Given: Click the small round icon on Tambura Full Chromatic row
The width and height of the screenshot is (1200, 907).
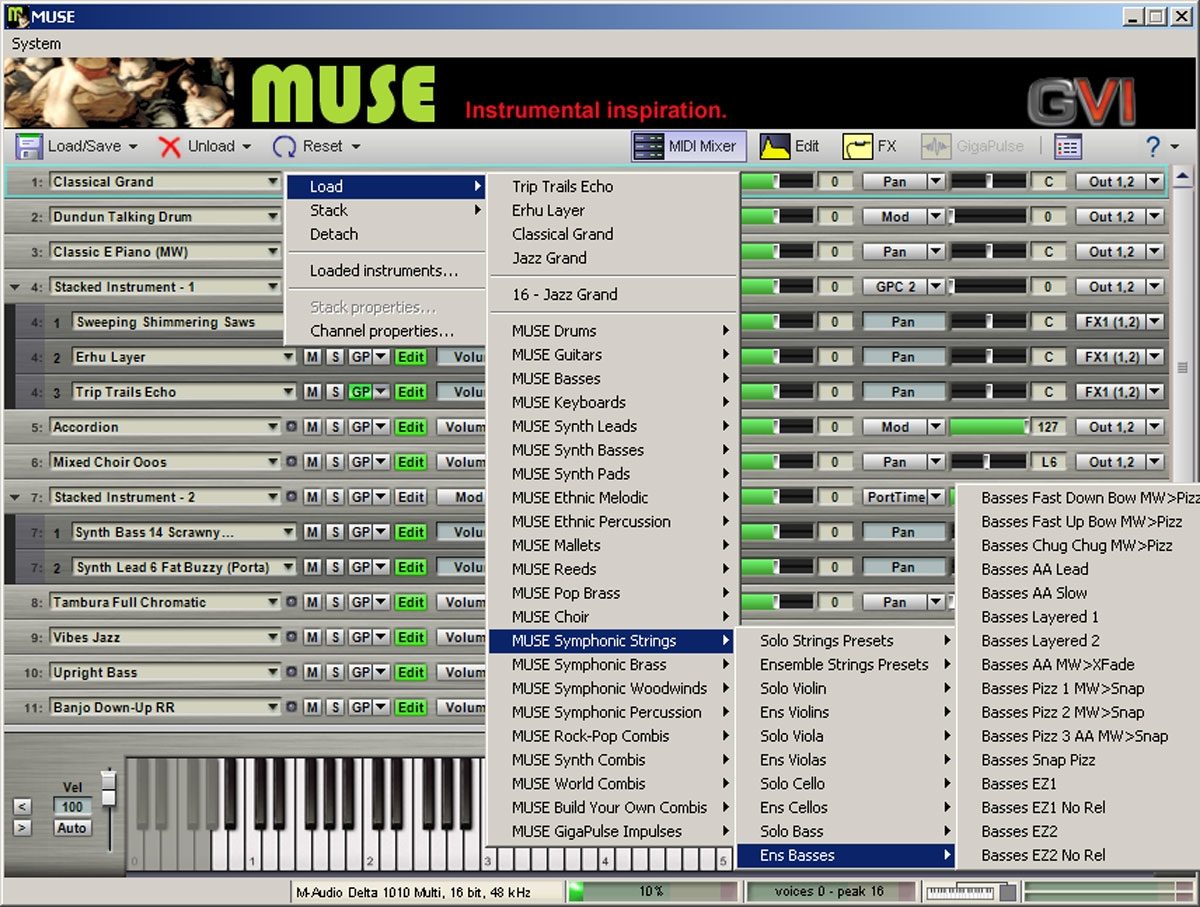Looking at the screenshot, I should tap(291, 602).
